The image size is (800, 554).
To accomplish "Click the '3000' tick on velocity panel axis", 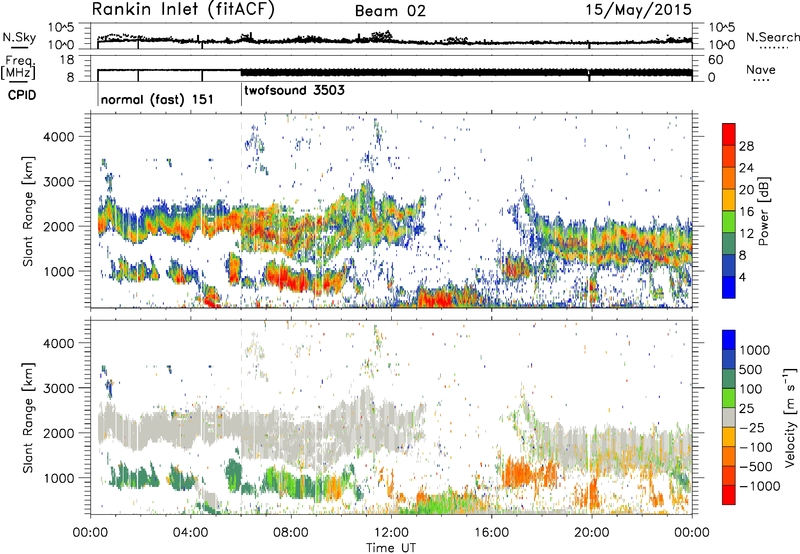I will click(58, 388).
